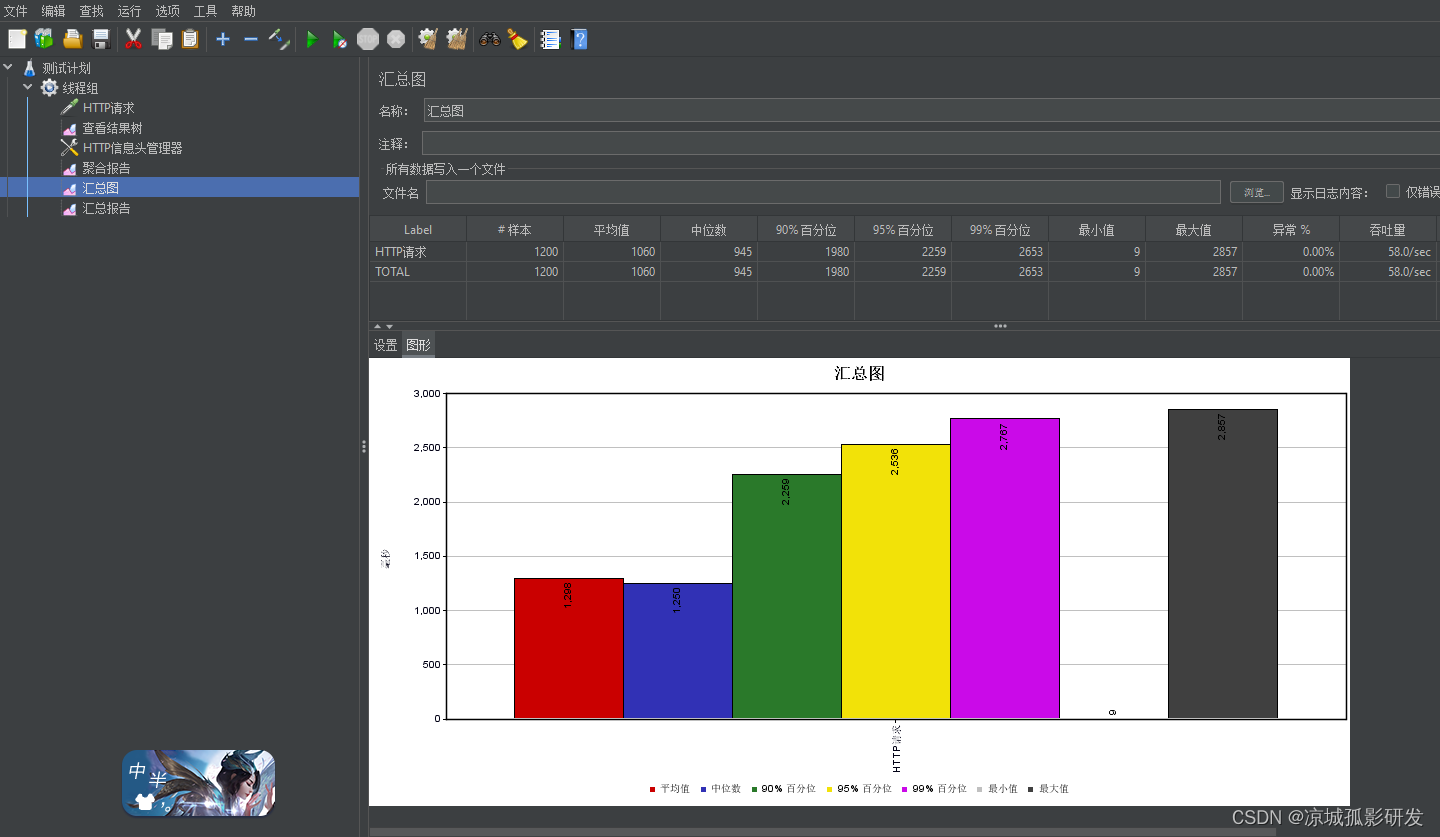Click the TOTAL row label cell
Viewport: 1440px width, 837px height.
(x=418, y=272)
